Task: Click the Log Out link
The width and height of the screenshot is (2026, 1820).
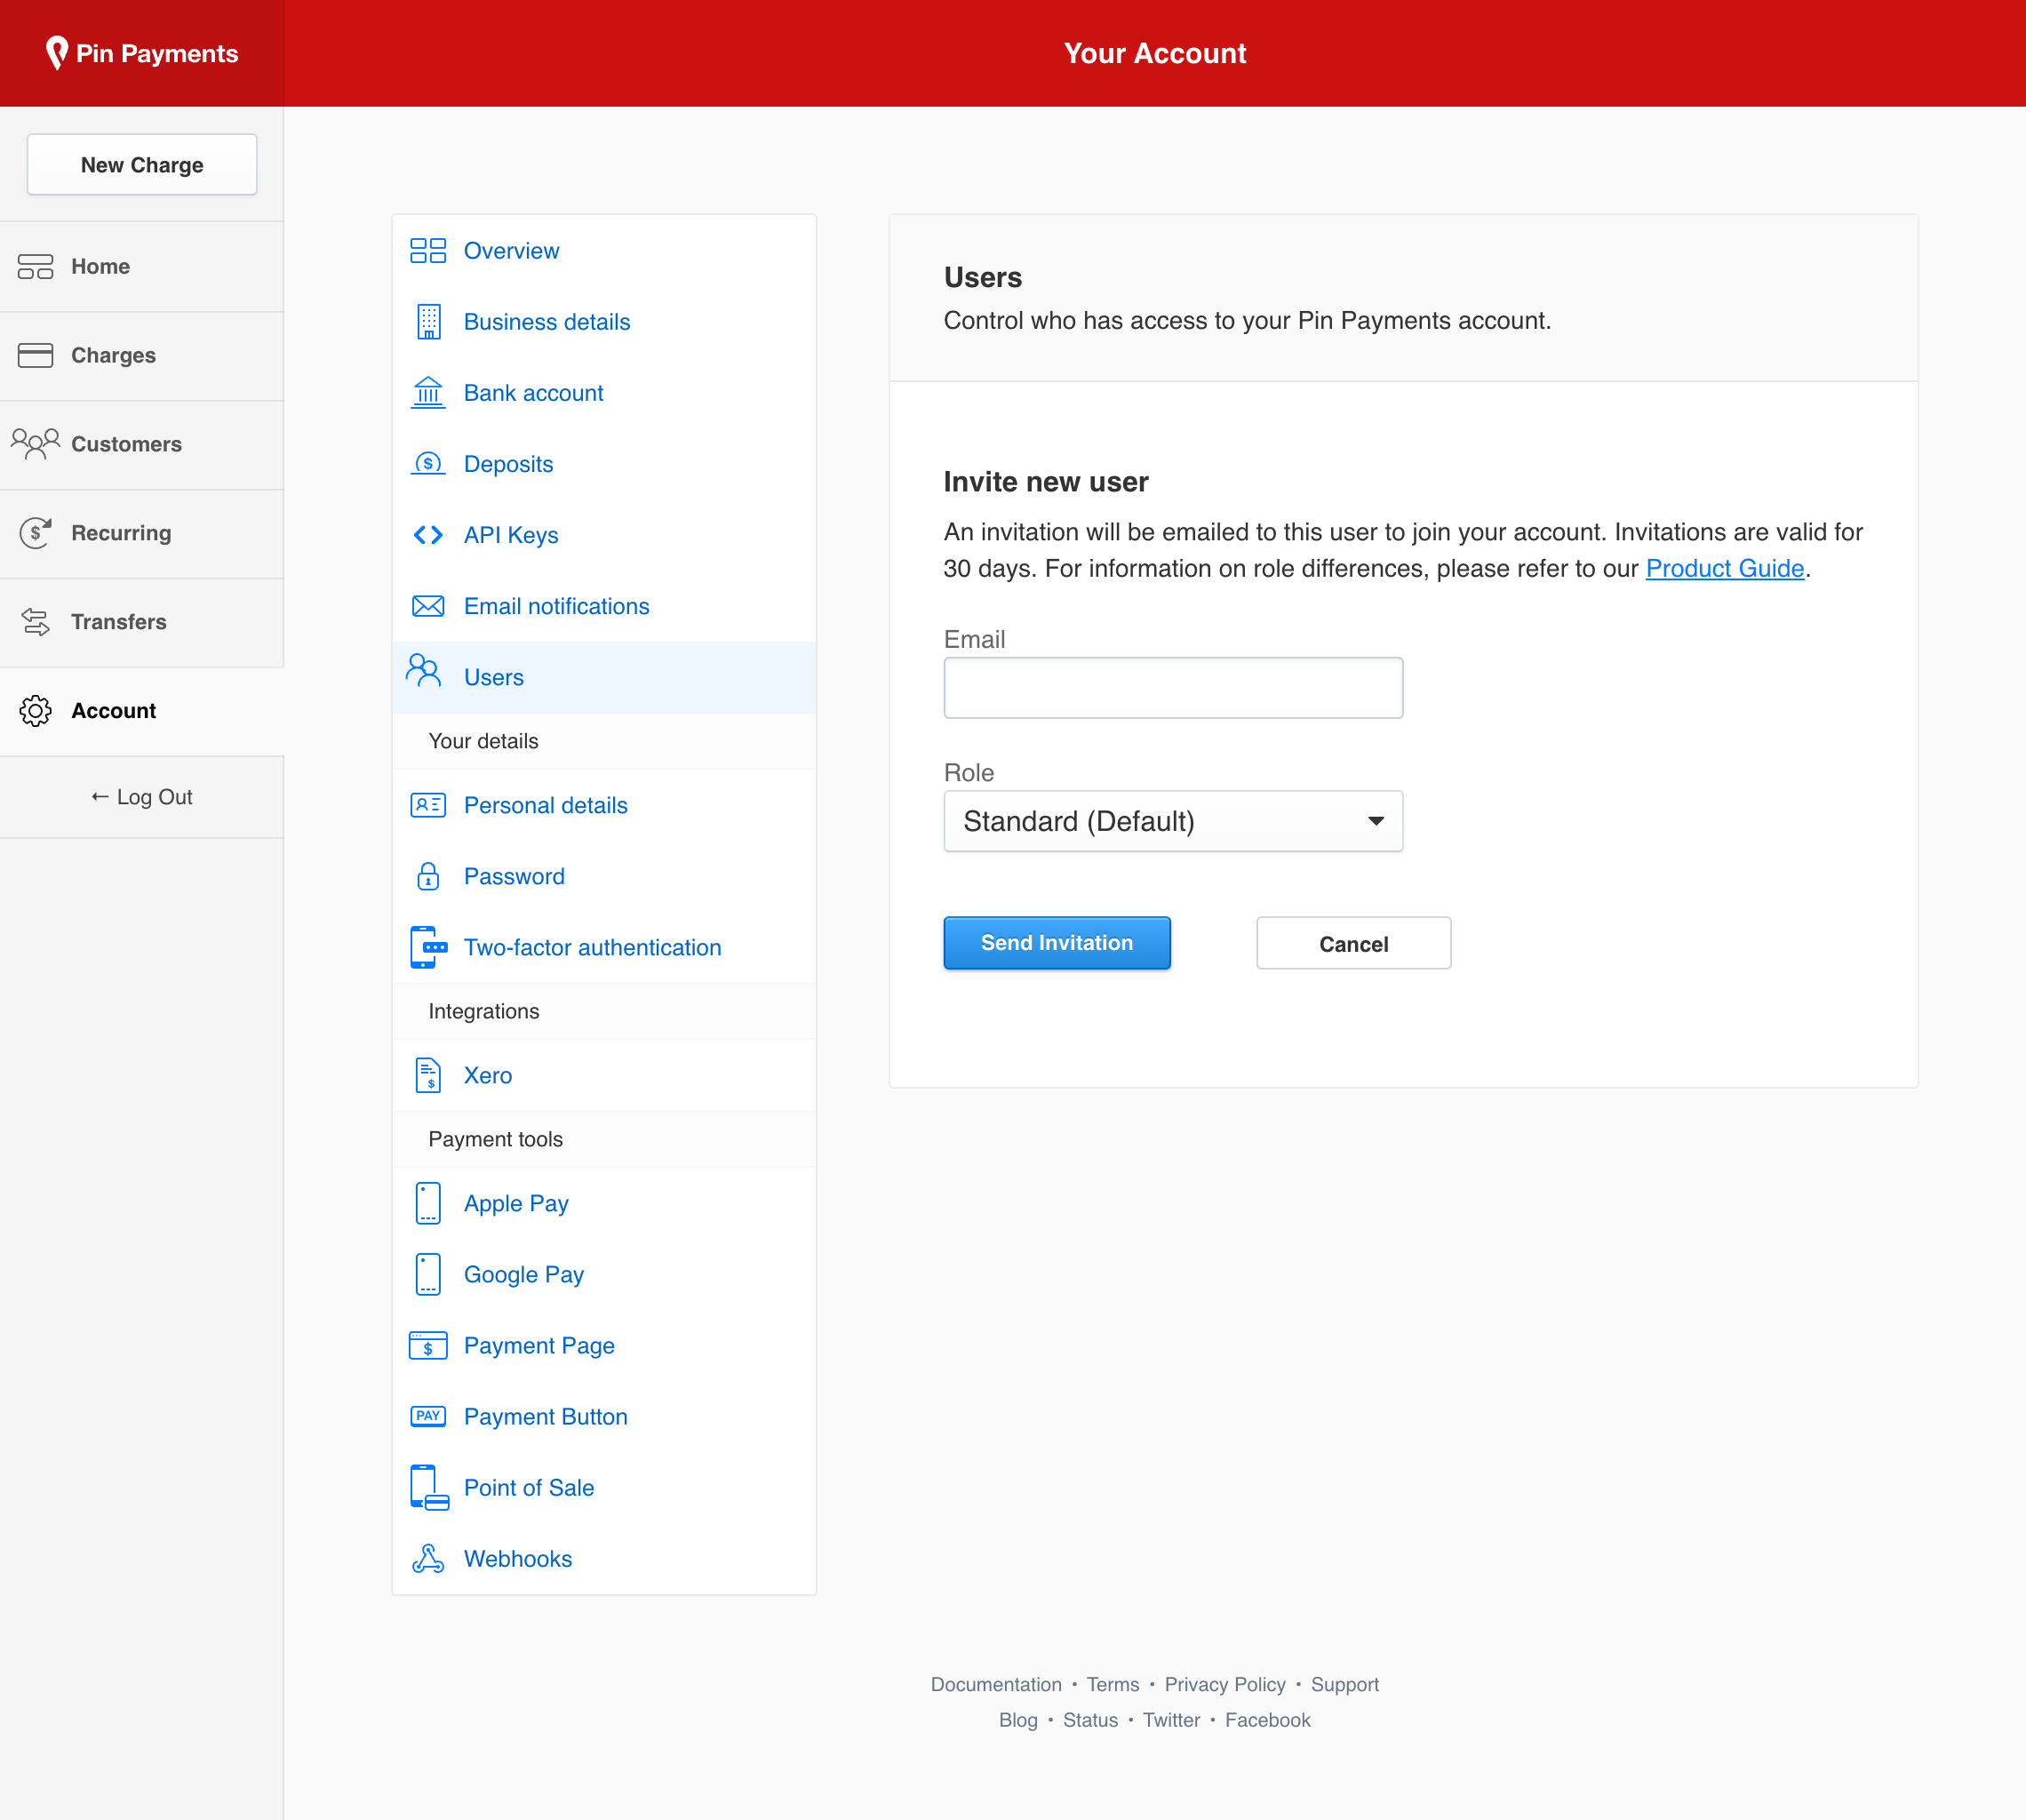Action: point(142,797)
